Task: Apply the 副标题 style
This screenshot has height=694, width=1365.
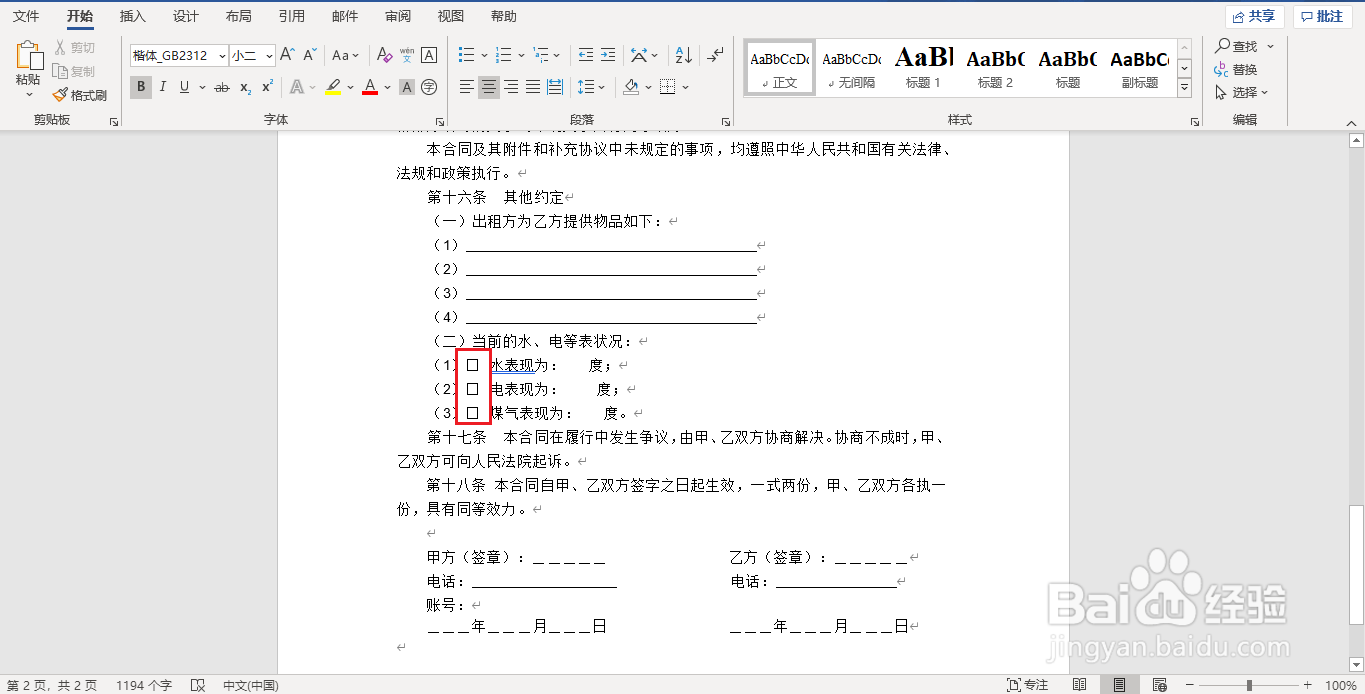Action: click(1139, 67)
